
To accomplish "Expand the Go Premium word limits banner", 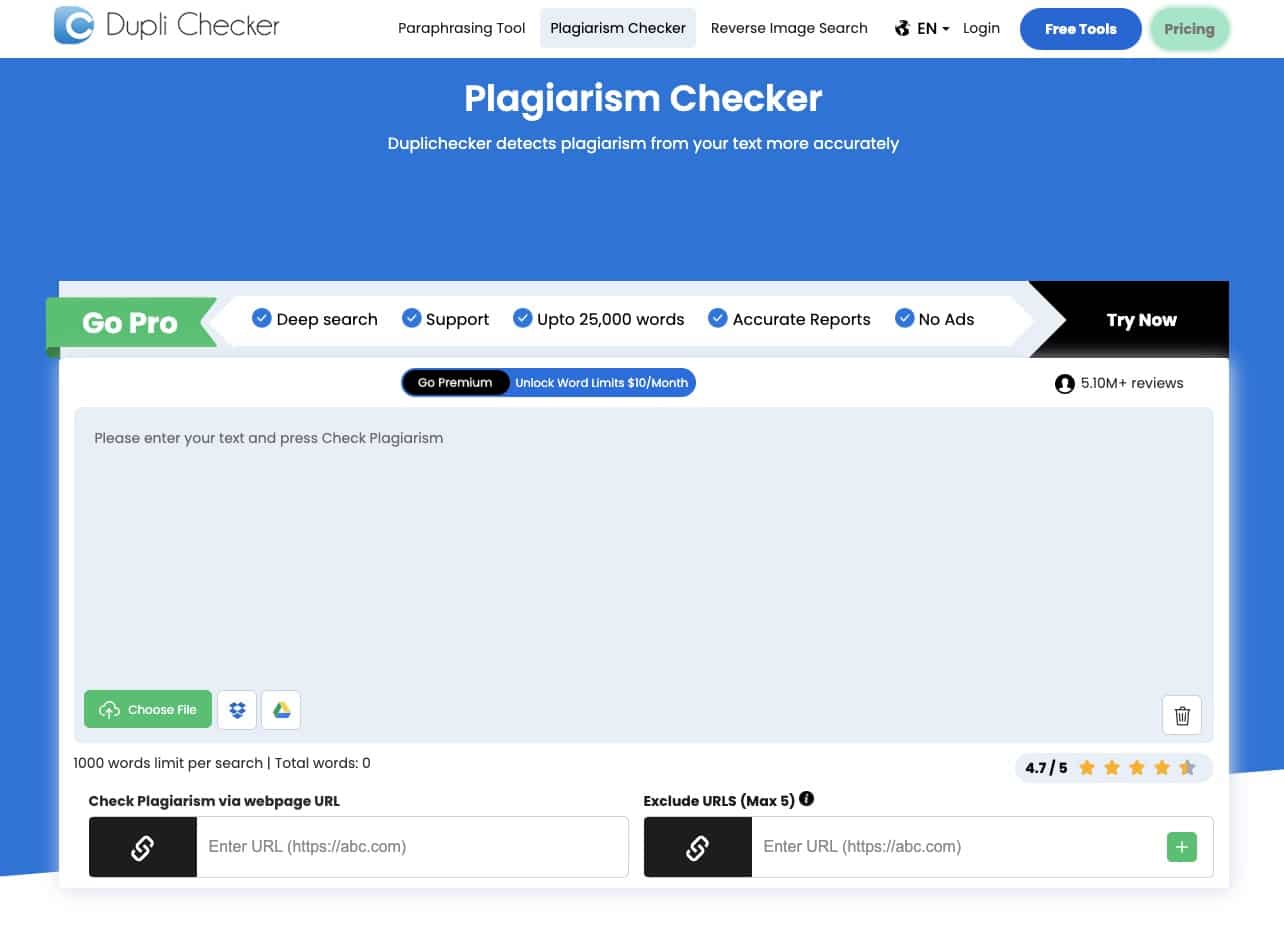I will (548, 382).
